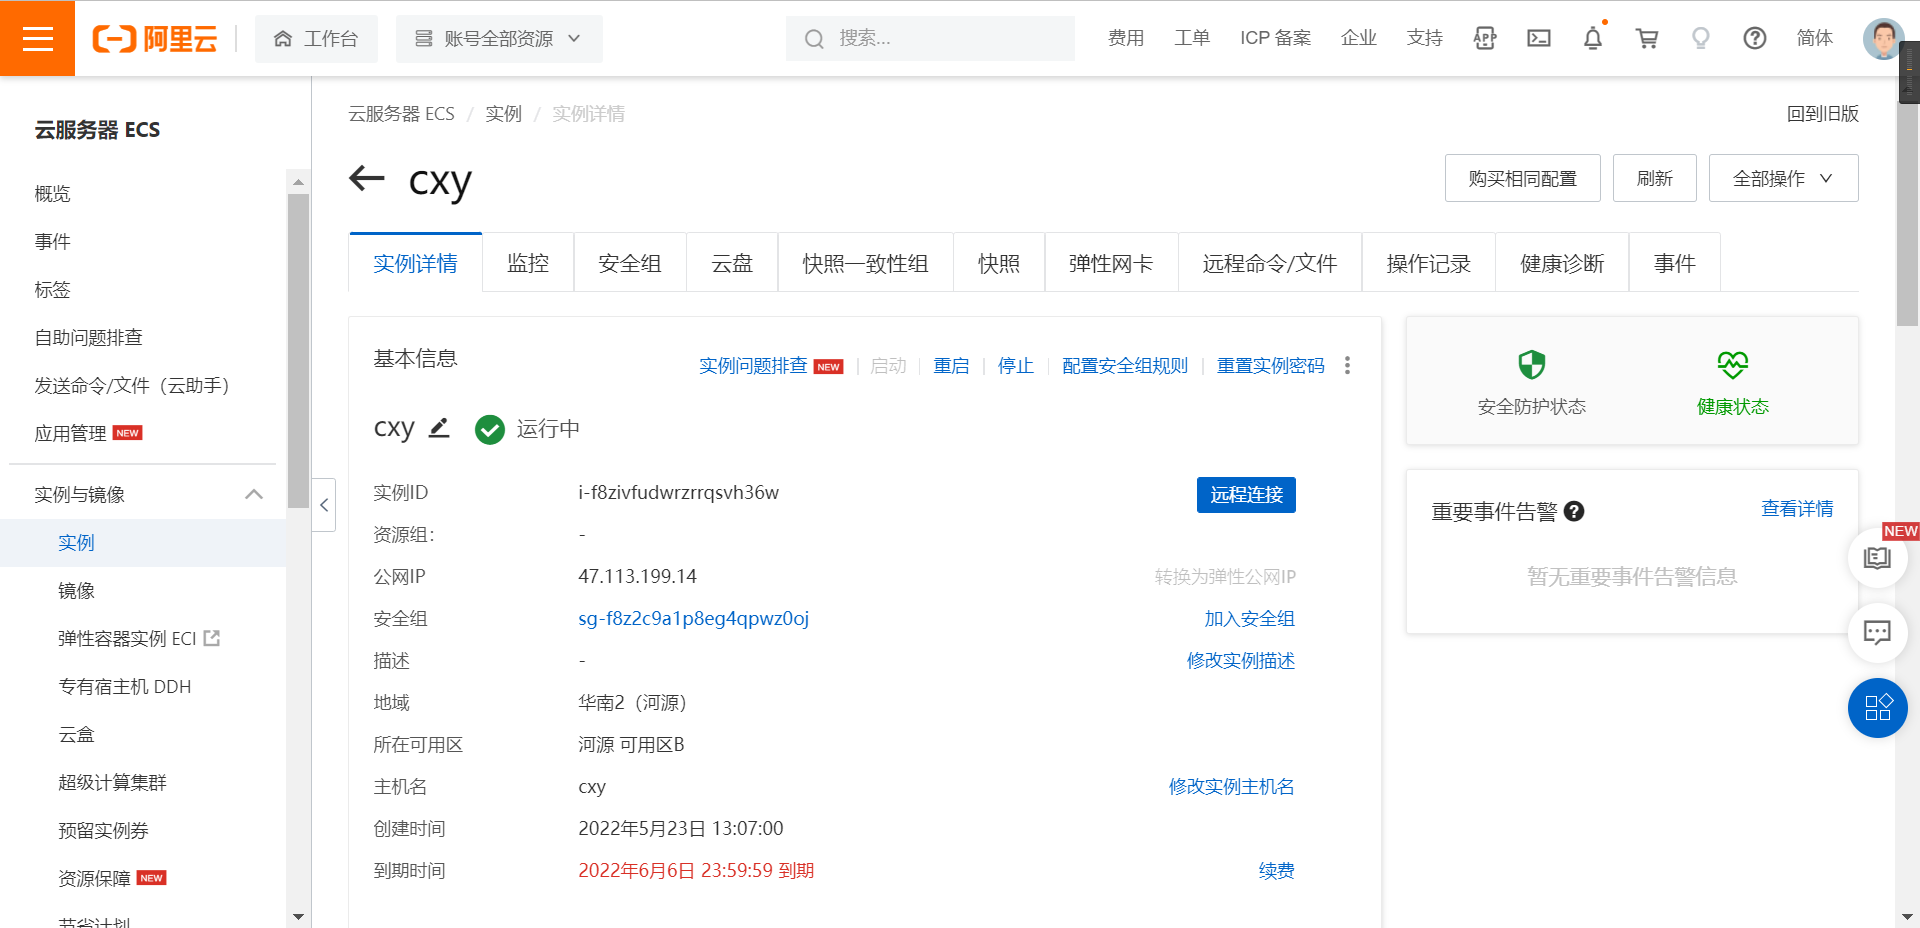Launch Cloud Shell terminal icon
Screen dimensions: 1920x928
click(1539, 38)
